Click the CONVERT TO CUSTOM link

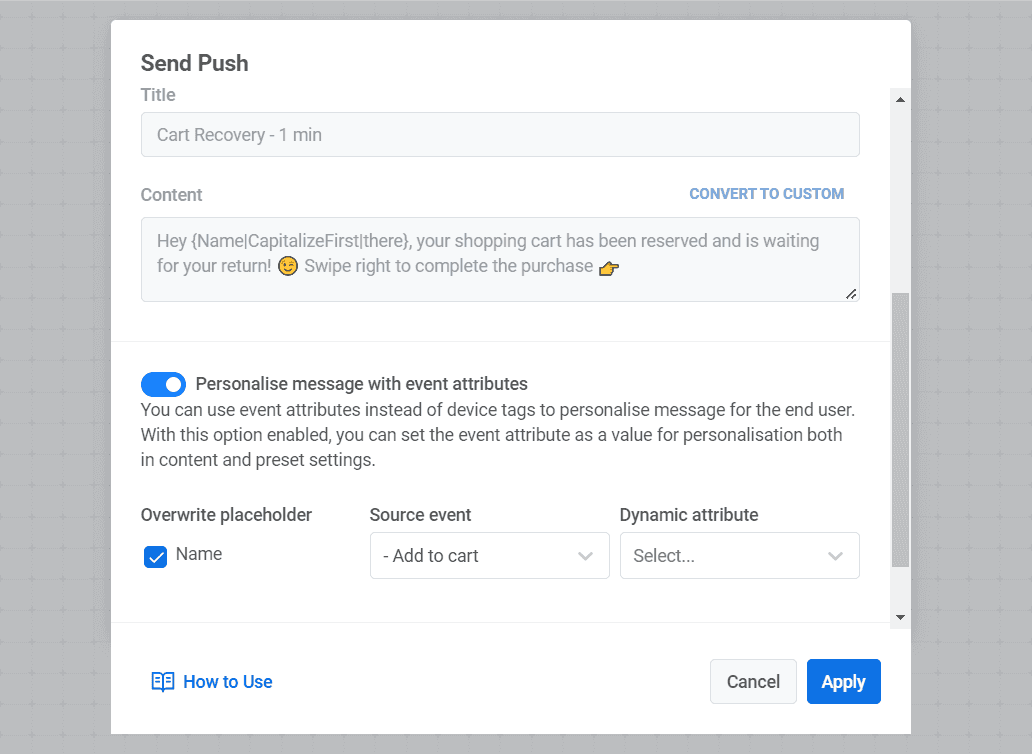766,193
